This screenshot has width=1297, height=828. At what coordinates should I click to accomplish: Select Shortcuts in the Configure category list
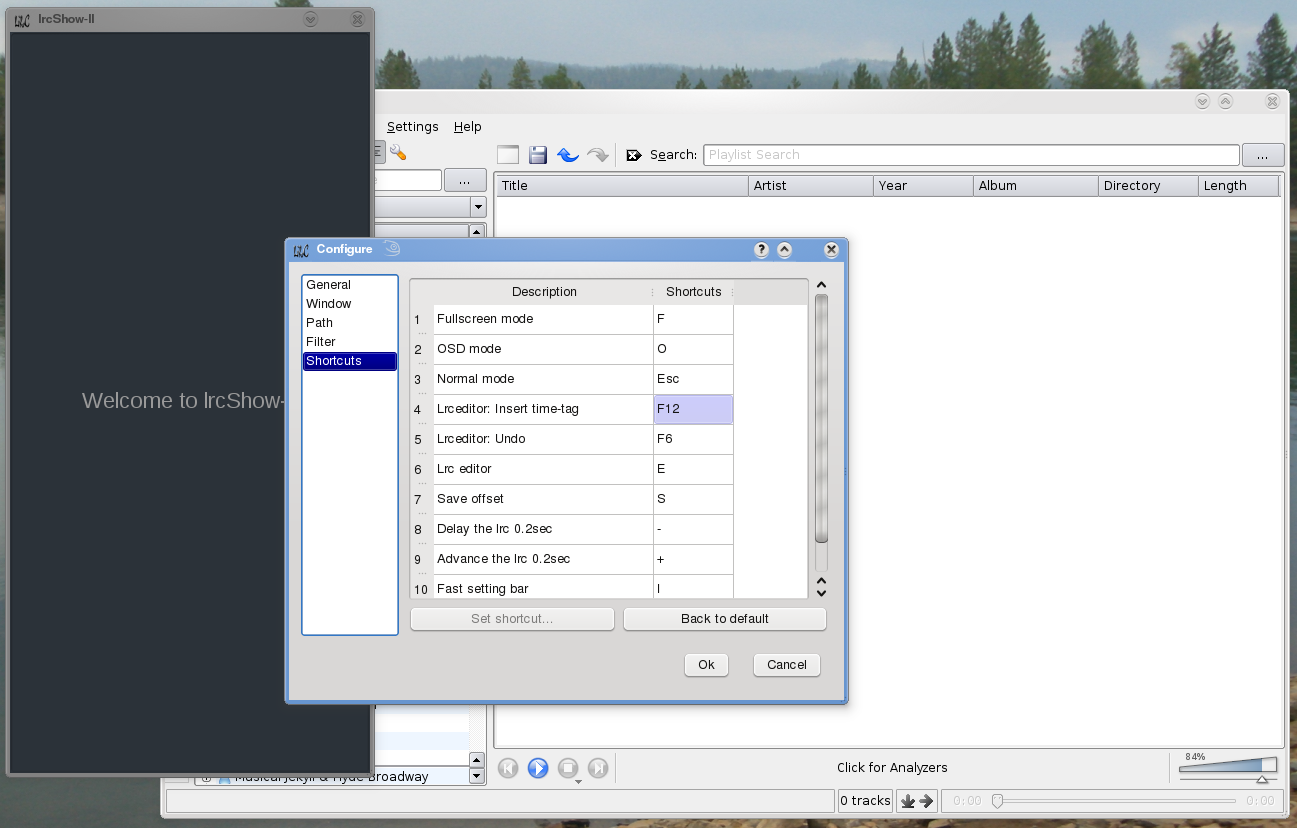click(350, 361)
